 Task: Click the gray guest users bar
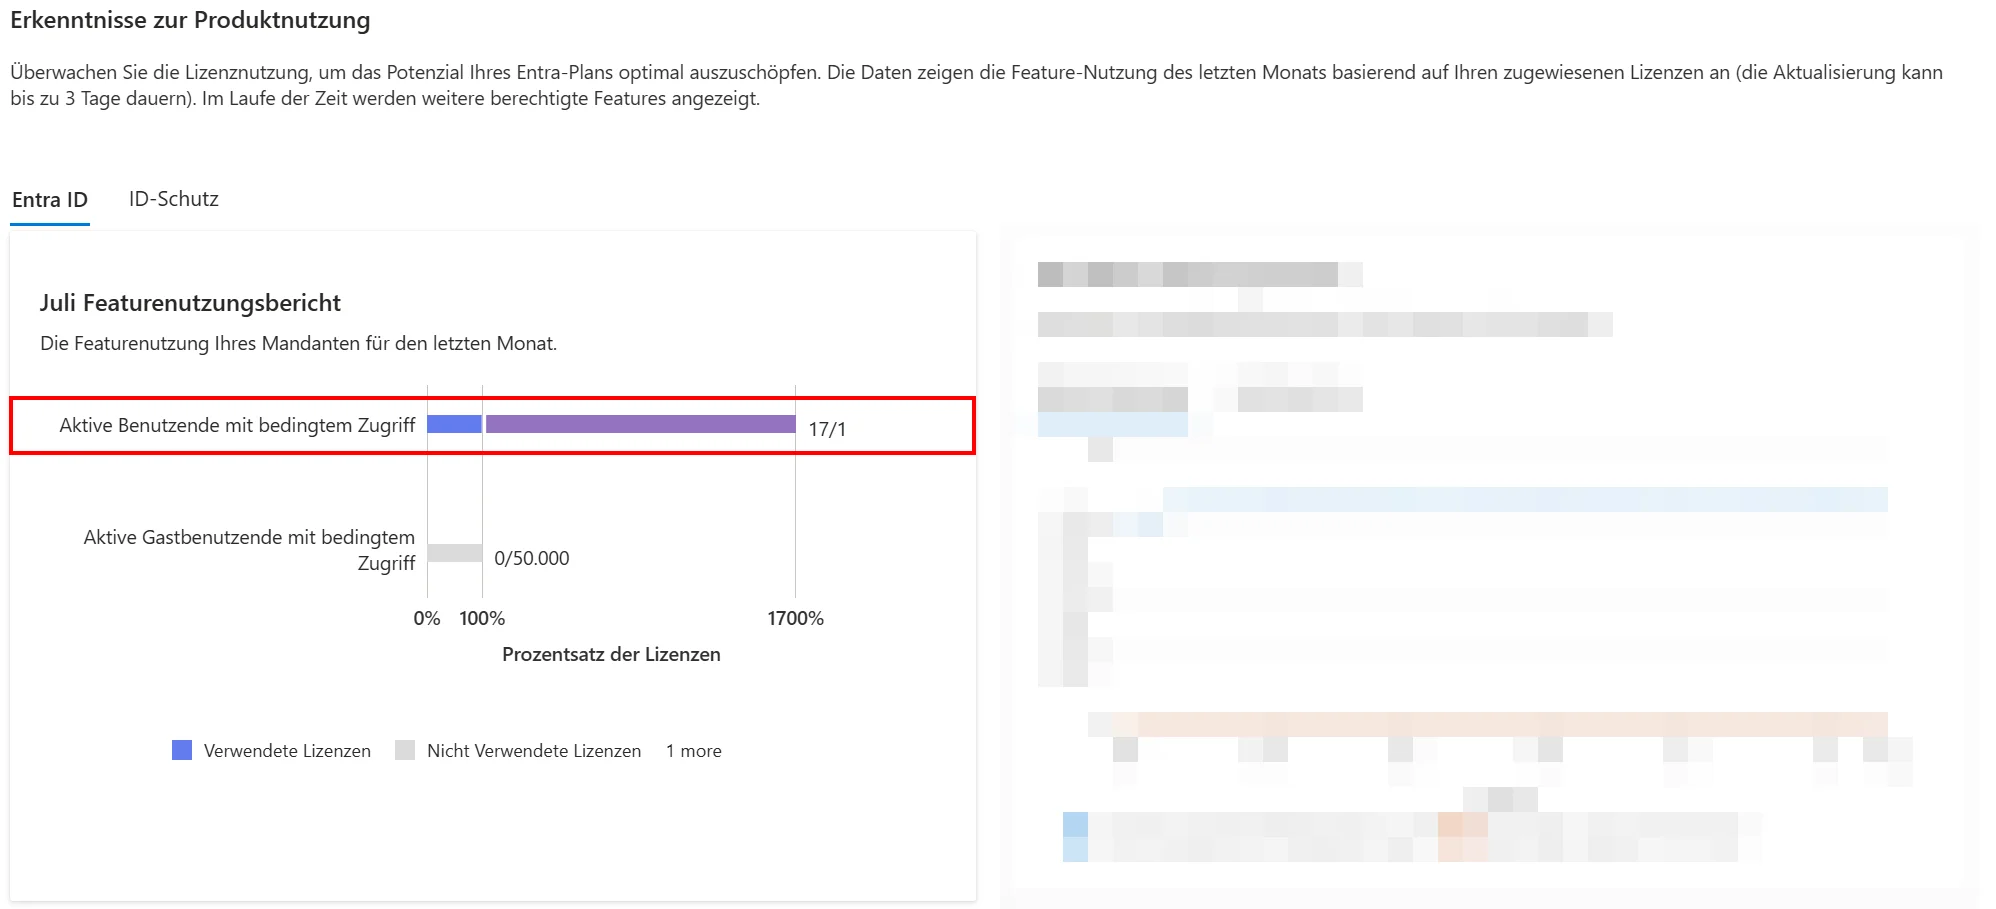454,553
